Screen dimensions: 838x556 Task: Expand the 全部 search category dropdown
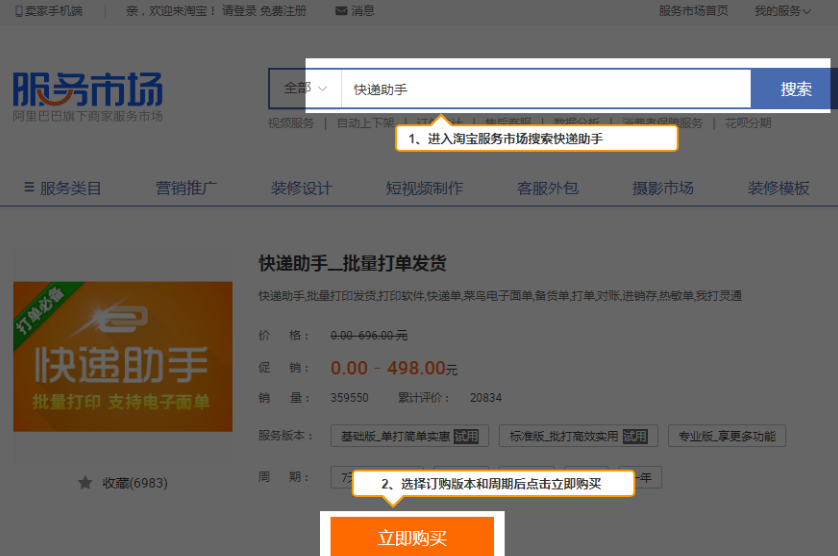pos(305,88)
